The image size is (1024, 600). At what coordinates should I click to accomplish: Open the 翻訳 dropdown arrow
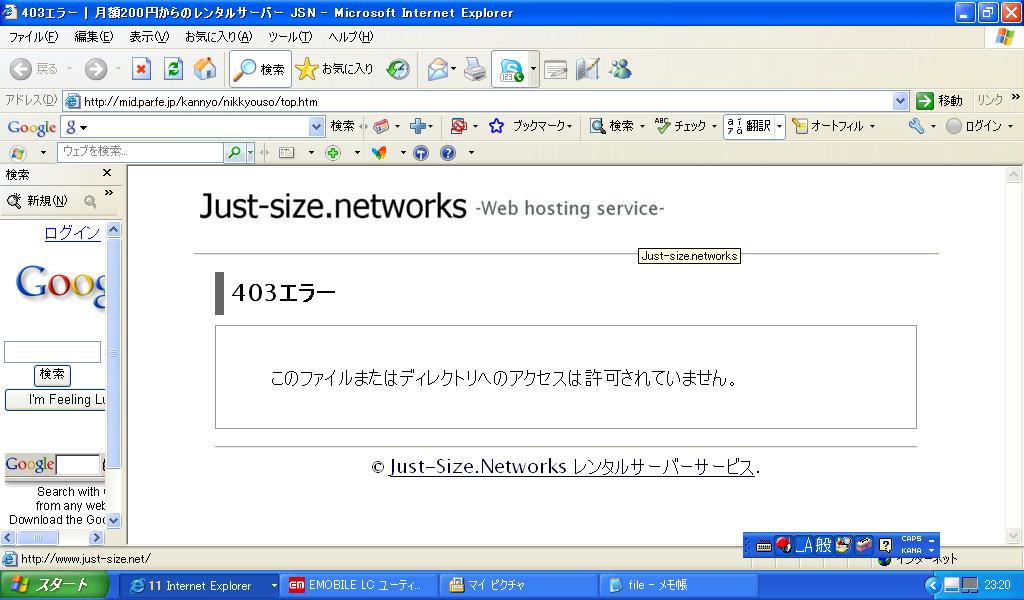780,126
